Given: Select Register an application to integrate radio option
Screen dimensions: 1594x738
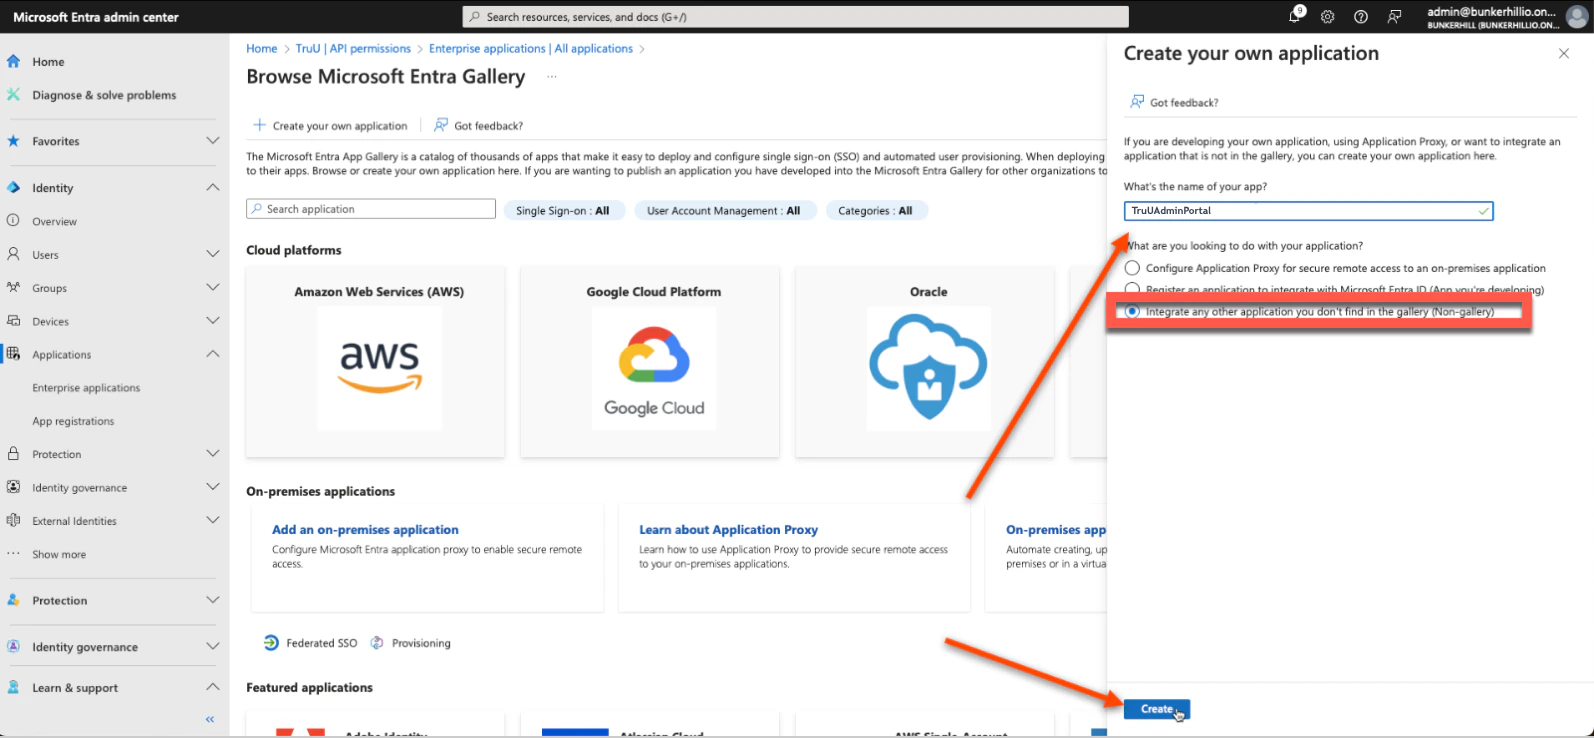Looking at the screenshot, I should 1132,289.
